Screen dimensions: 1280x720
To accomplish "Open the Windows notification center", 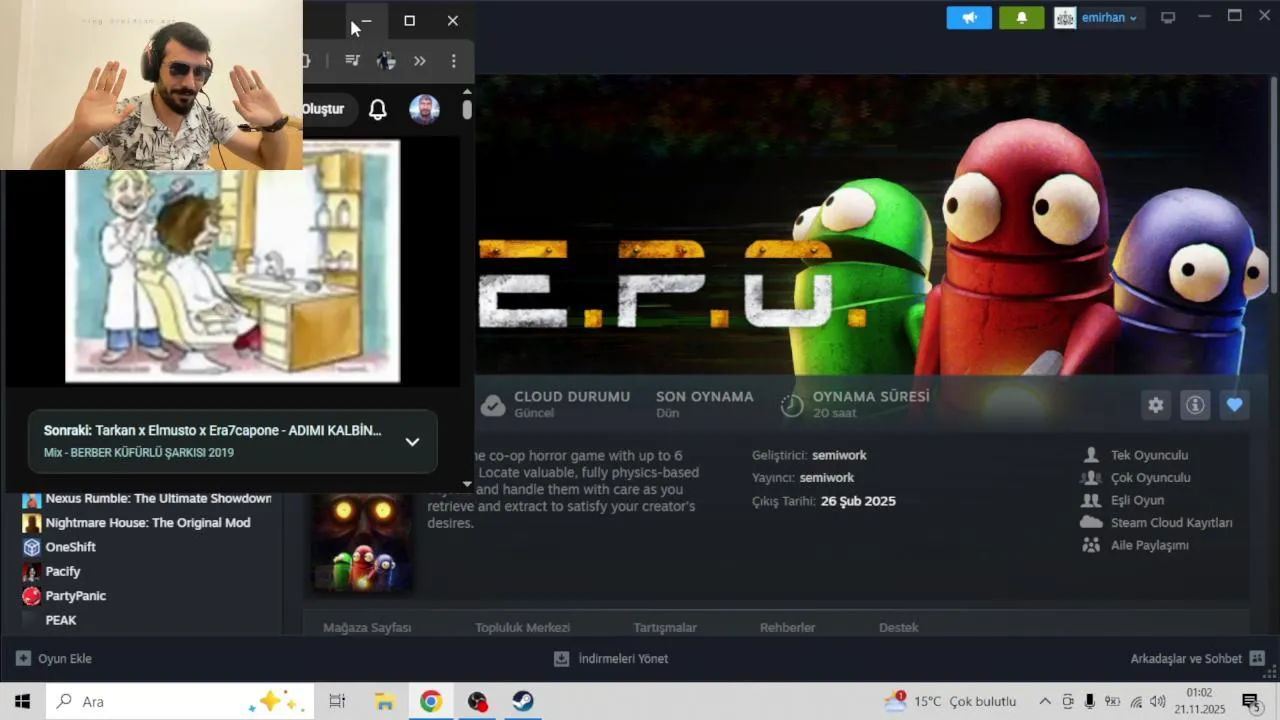I will pos(1251,701).
